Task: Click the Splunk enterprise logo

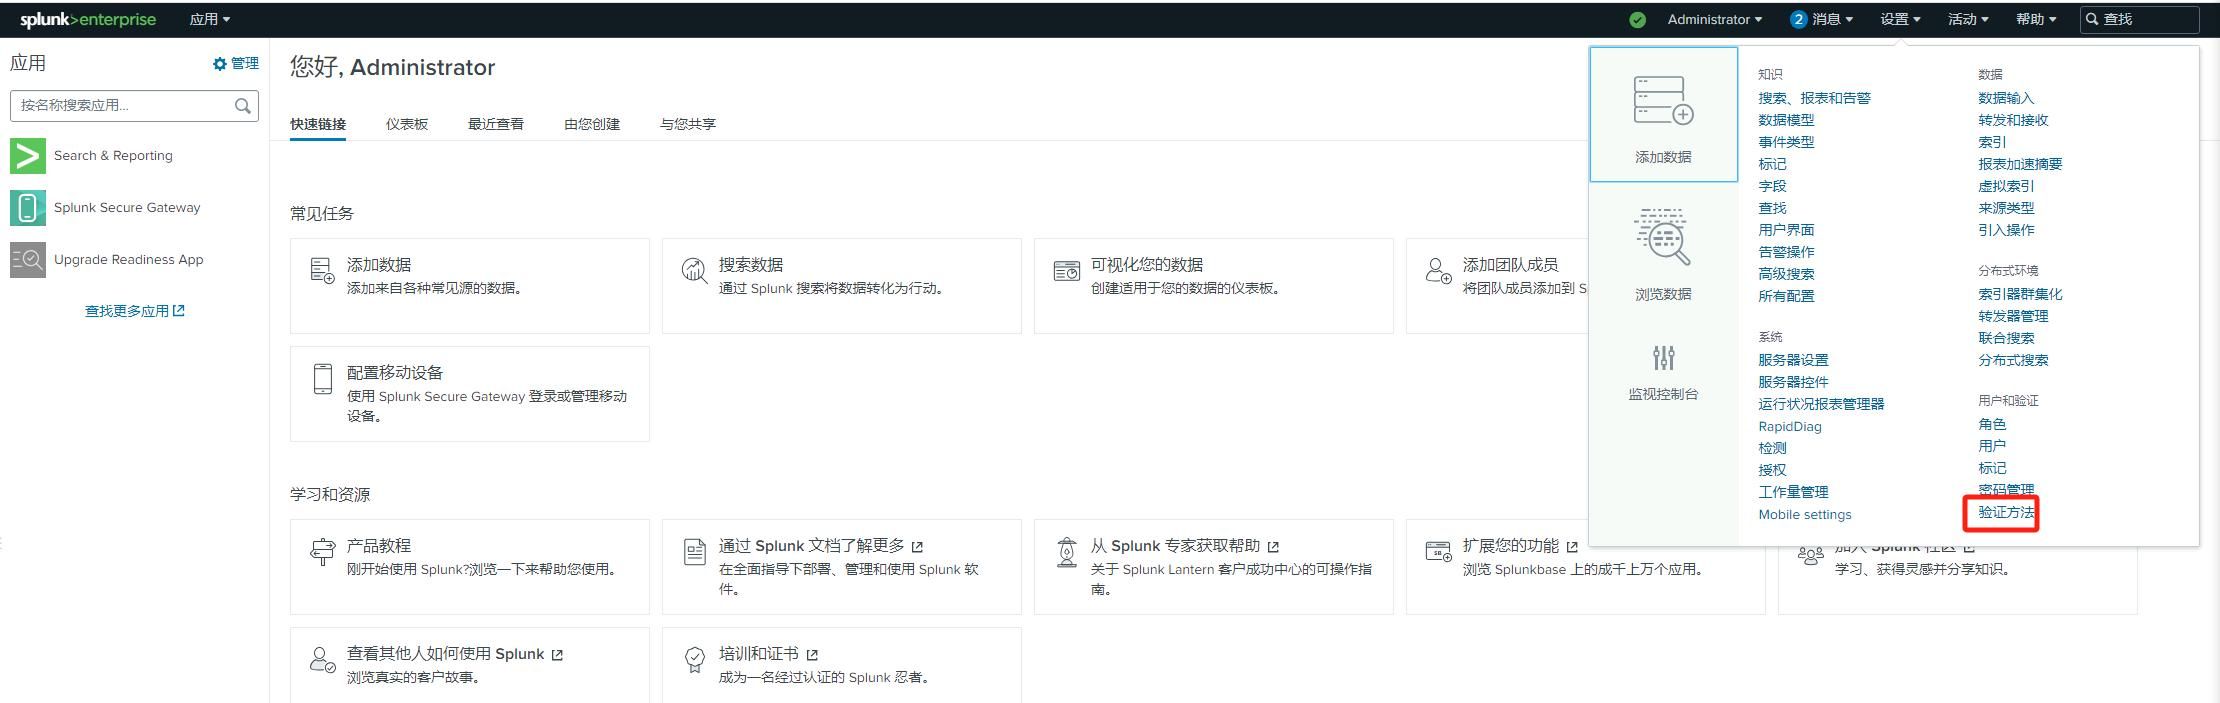Action: click(x=88, y=19)
